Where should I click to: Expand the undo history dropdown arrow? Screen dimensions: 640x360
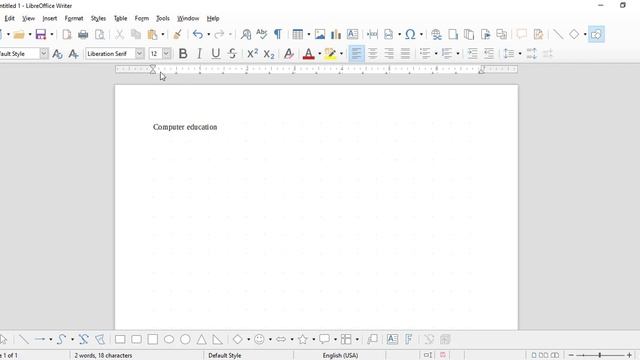tap(208, 34)
